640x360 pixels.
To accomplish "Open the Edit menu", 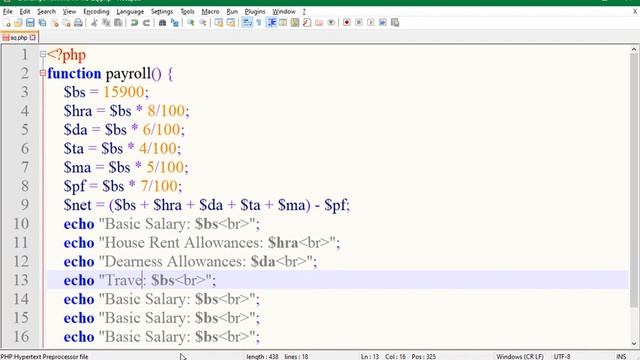I will coord(25,11).
